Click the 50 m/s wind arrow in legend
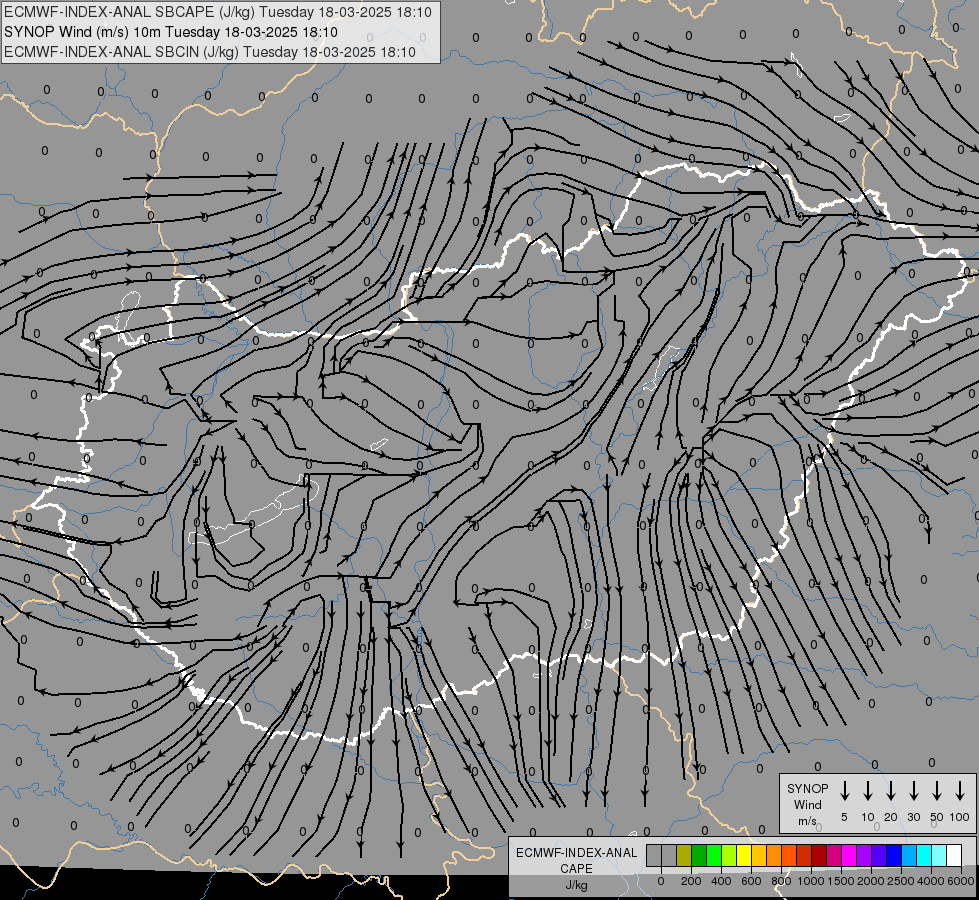The width and height of the screenshot is (979, 900). click(937, 790)
